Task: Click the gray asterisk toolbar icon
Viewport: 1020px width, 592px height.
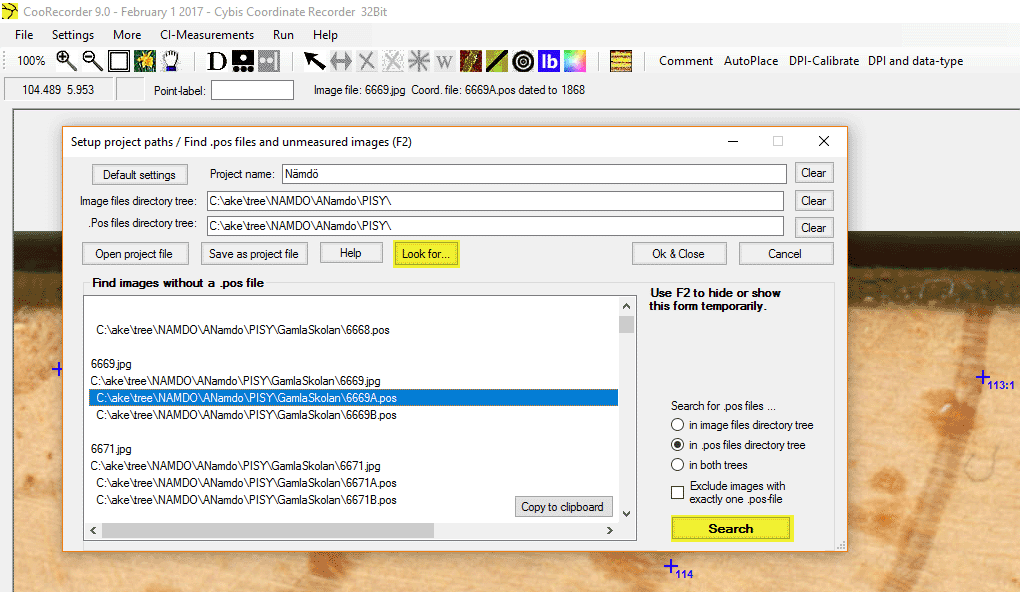Action: coord(418,61)
